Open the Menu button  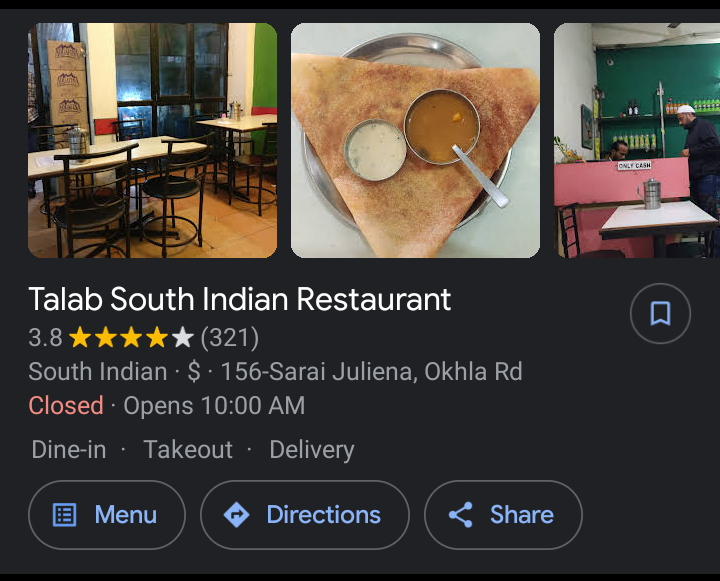click(107, 514)
